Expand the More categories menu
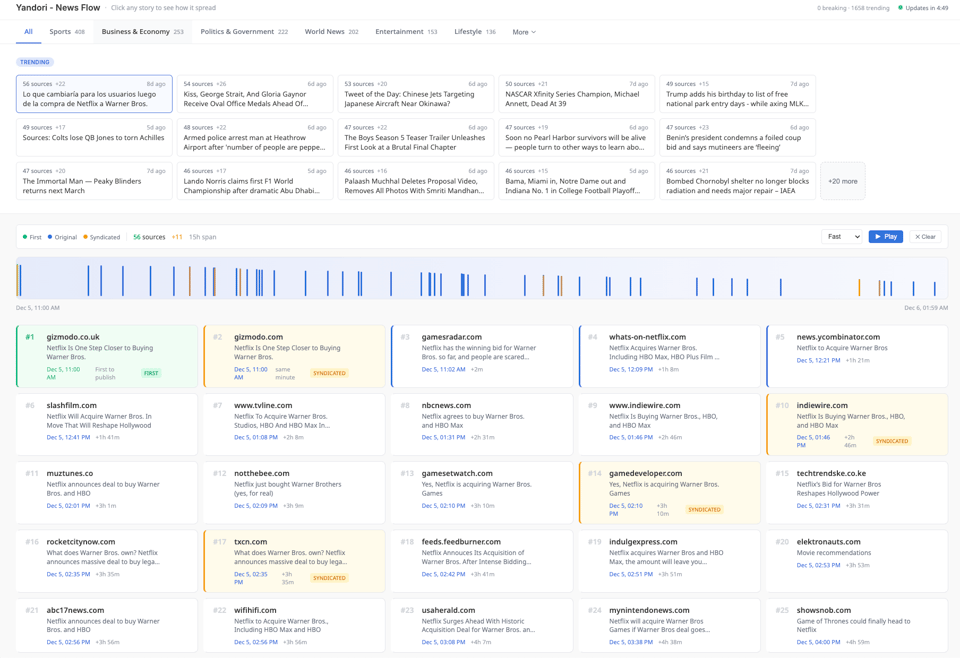The height and width of the screenshot is (658, 960). tap(524, 32)
